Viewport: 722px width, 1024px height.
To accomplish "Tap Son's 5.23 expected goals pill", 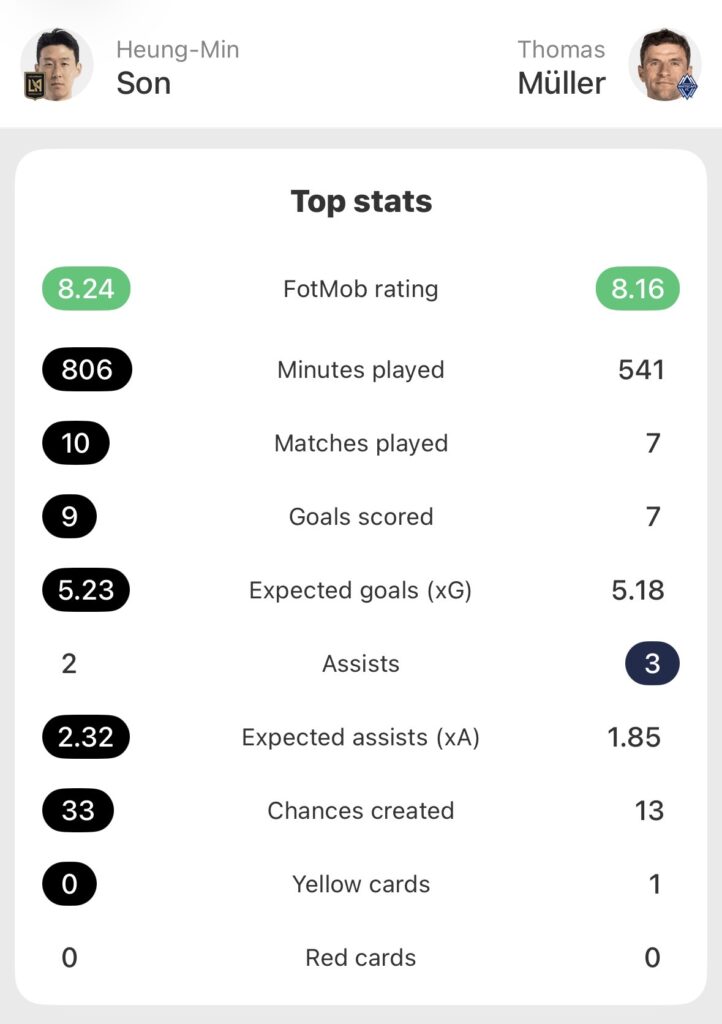I will pos(86,590).
